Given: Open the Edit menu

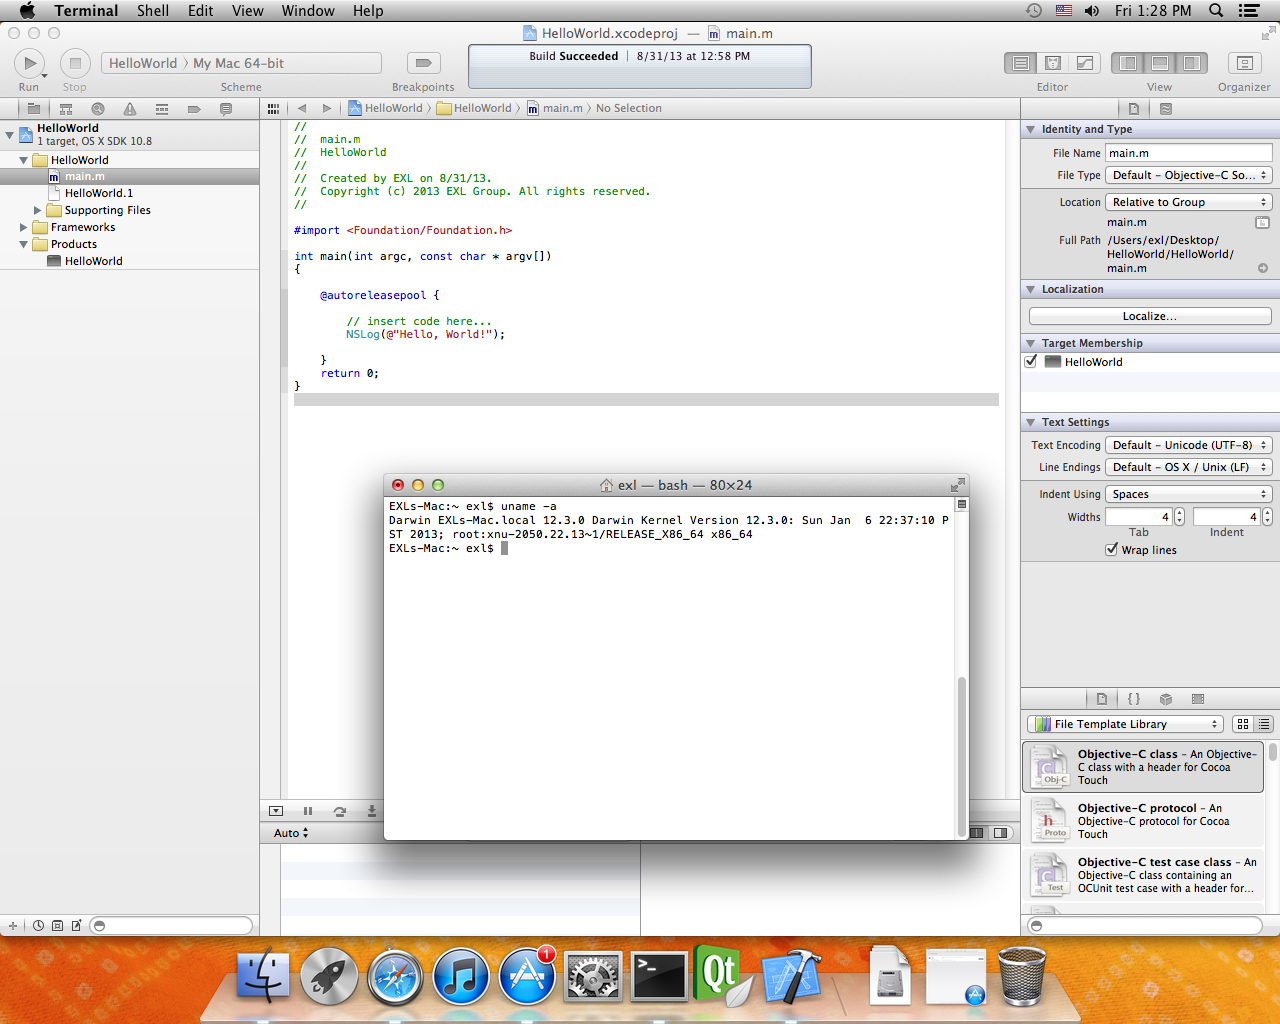Looking at the screenshot, I should point(201,10).
